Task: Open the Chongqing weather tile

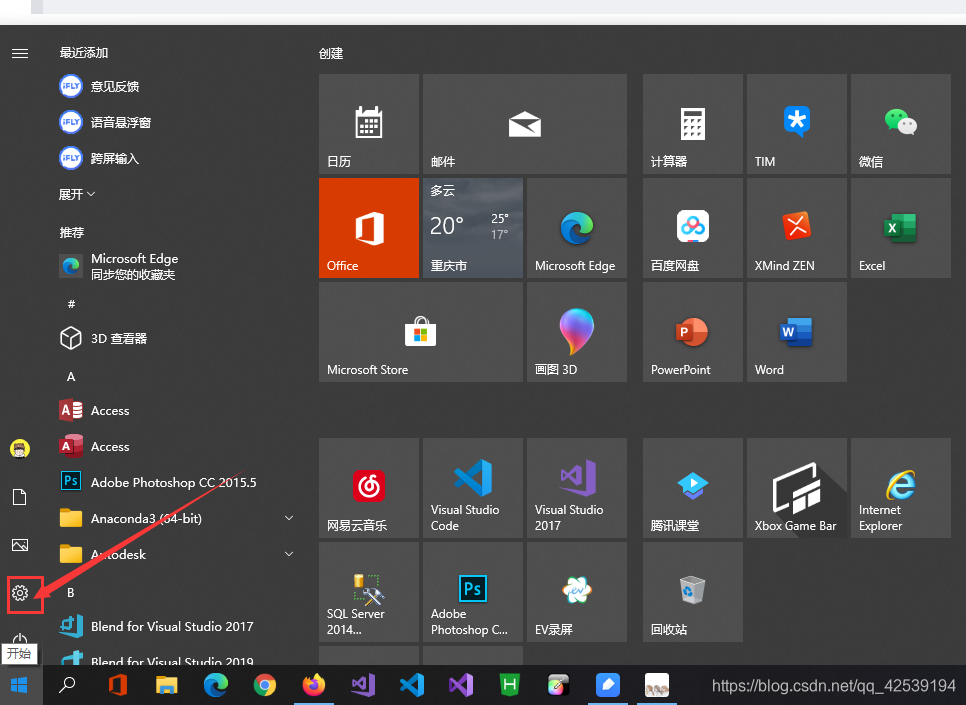Action: (x=473, y=228)
